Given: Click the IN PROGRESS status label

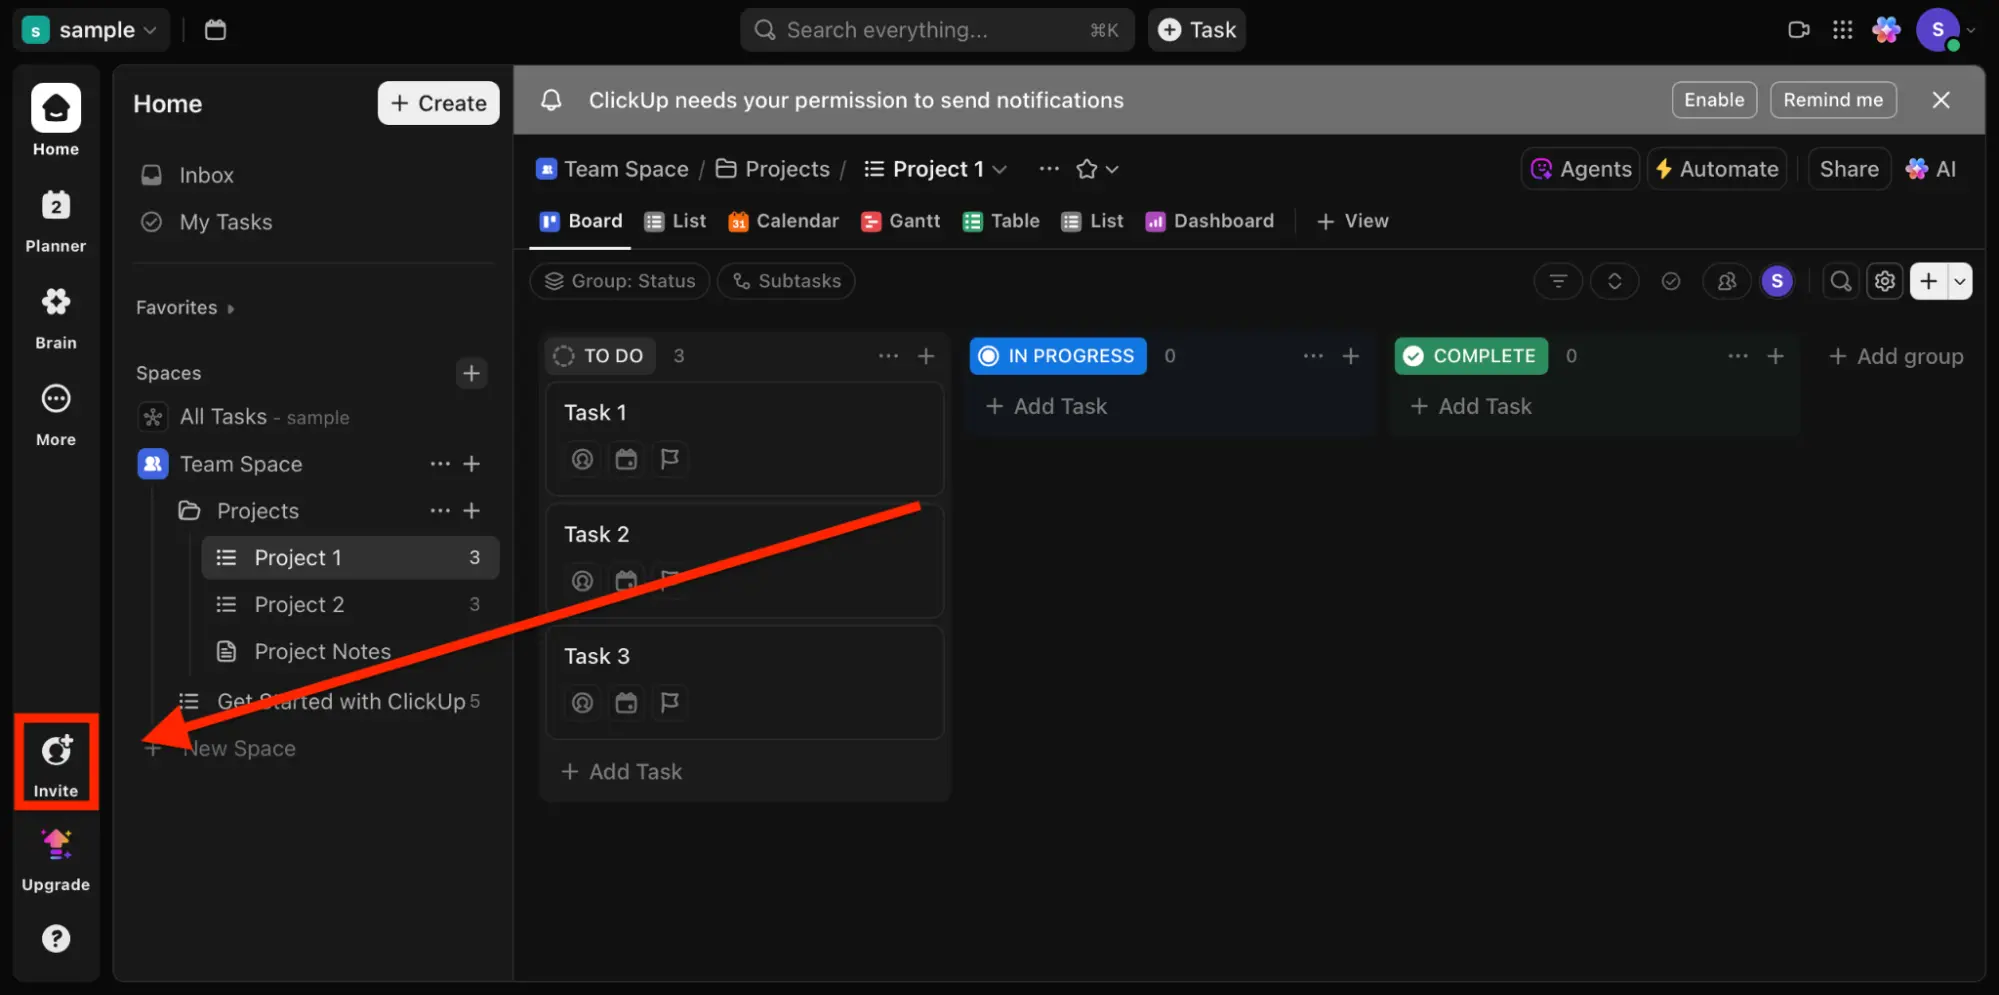Looking at the screenshot, I should point(1058,356).
